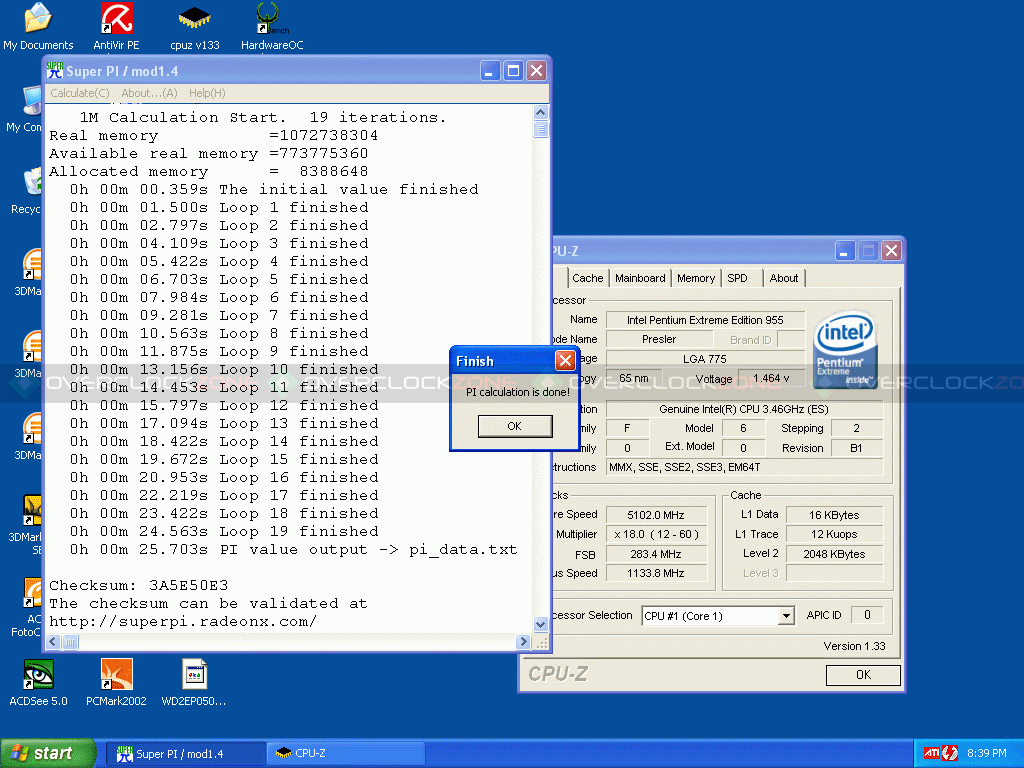Open the Start menu

pyautogui.click(x=47, y=753)
